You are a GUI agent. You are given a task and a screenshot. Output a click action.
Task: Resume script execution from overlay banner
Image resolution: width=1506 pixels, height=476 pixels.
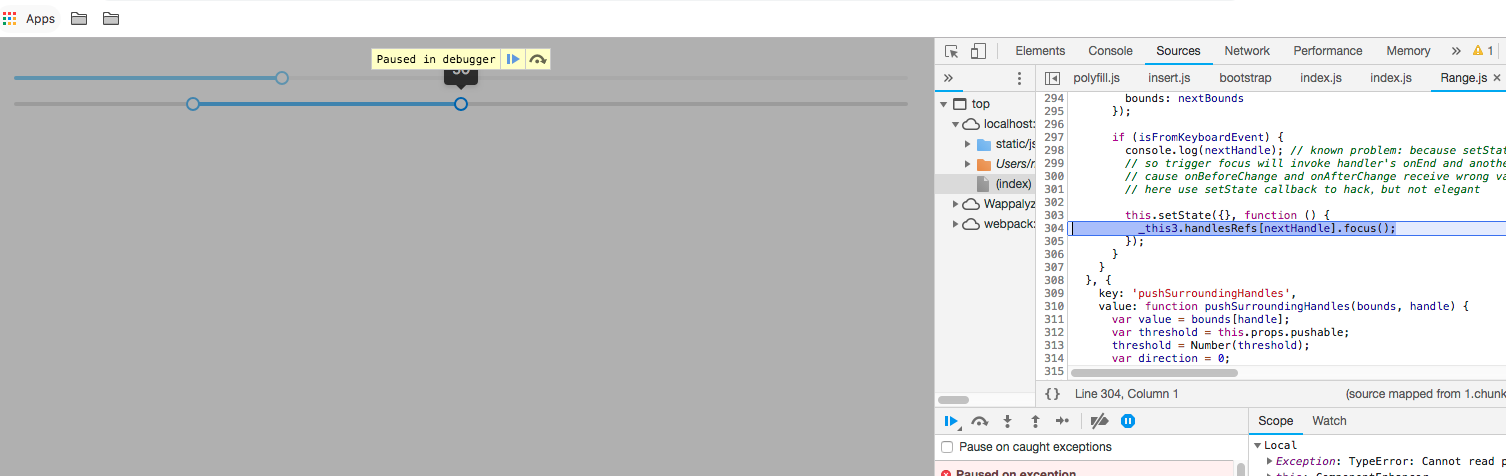pyautogui.click(x=512, y=60)
